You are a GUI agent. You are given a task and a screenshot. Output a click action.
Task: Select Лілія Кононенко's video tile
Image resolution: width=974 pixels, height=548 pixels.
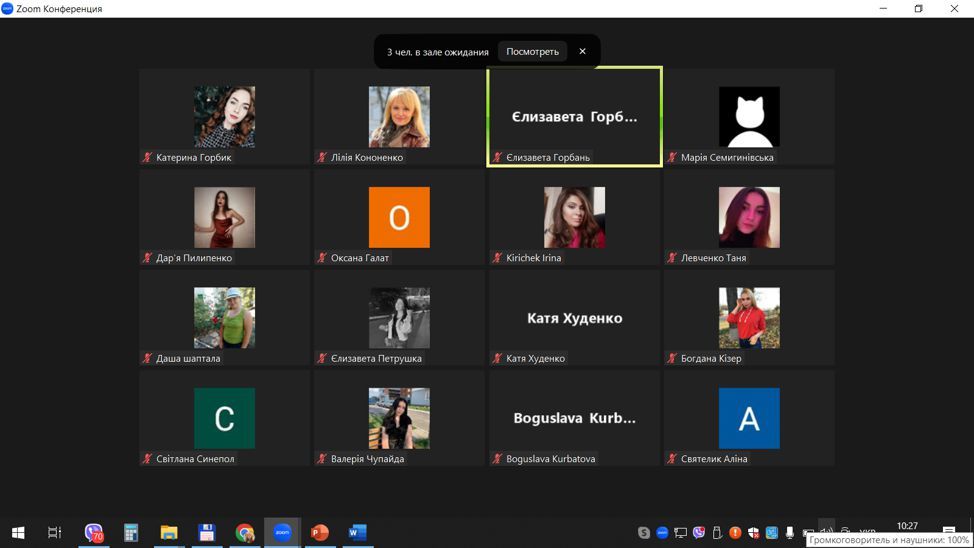click(399, 117)
